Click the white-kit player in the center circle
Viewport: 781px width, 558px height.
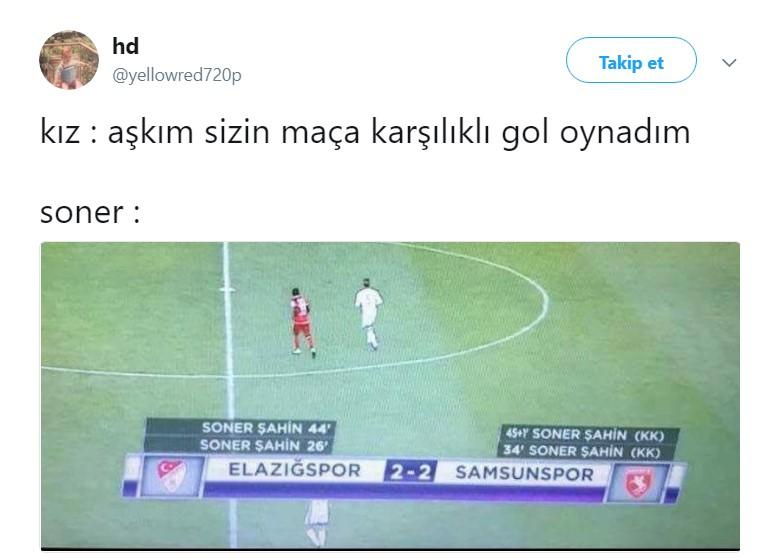pyautogui.click(x=368, y=314)
